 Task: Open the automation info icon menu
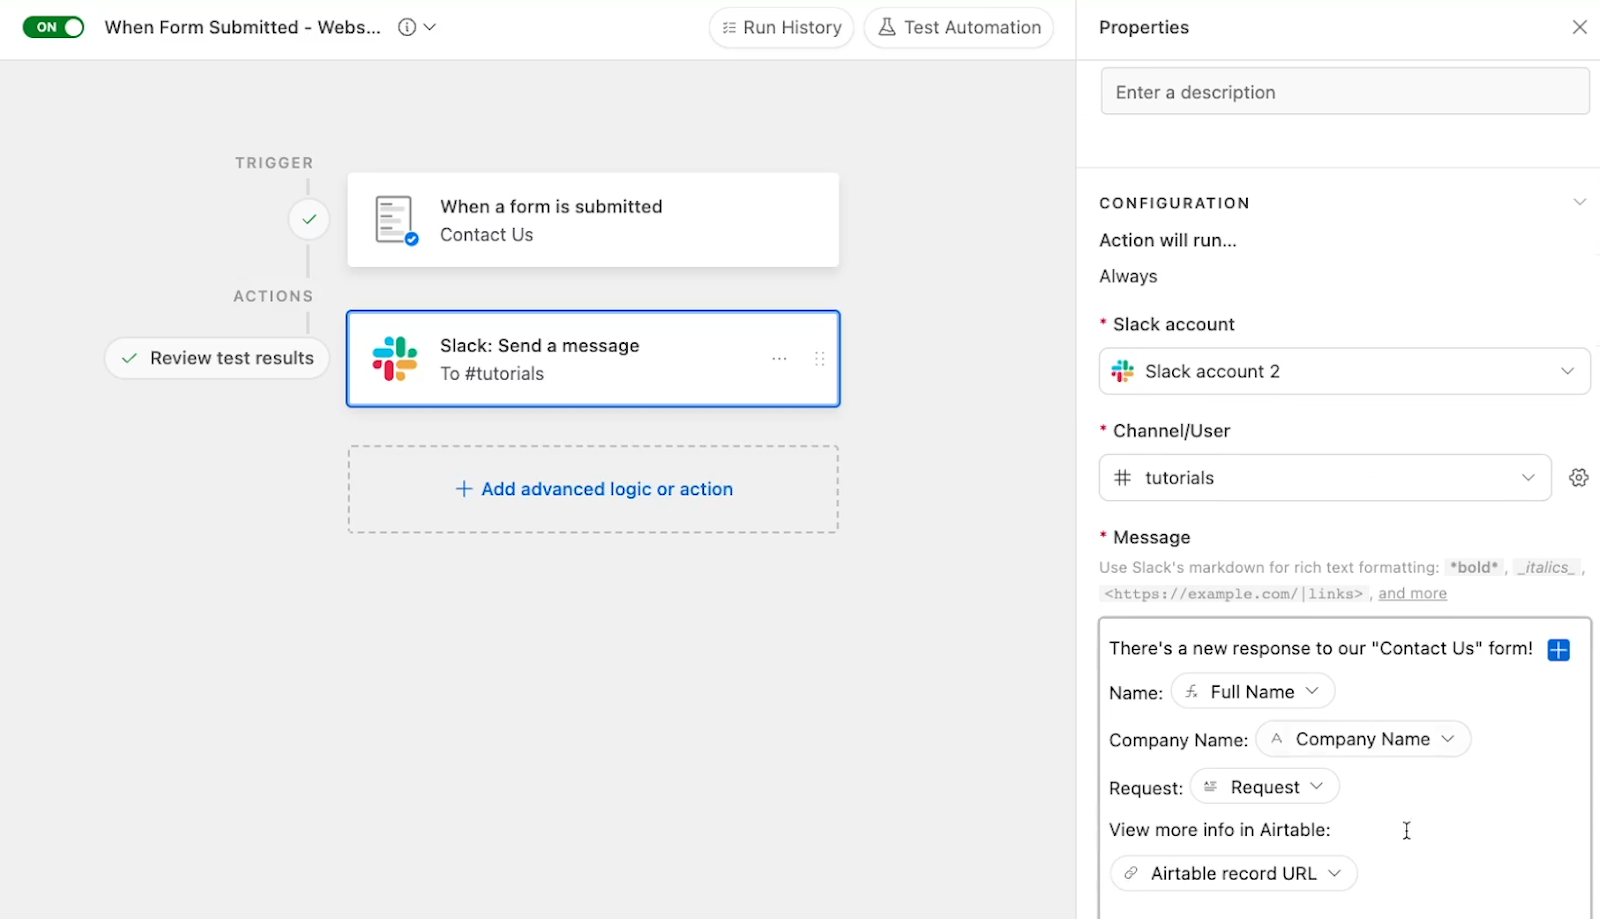(x=407, y=27)
